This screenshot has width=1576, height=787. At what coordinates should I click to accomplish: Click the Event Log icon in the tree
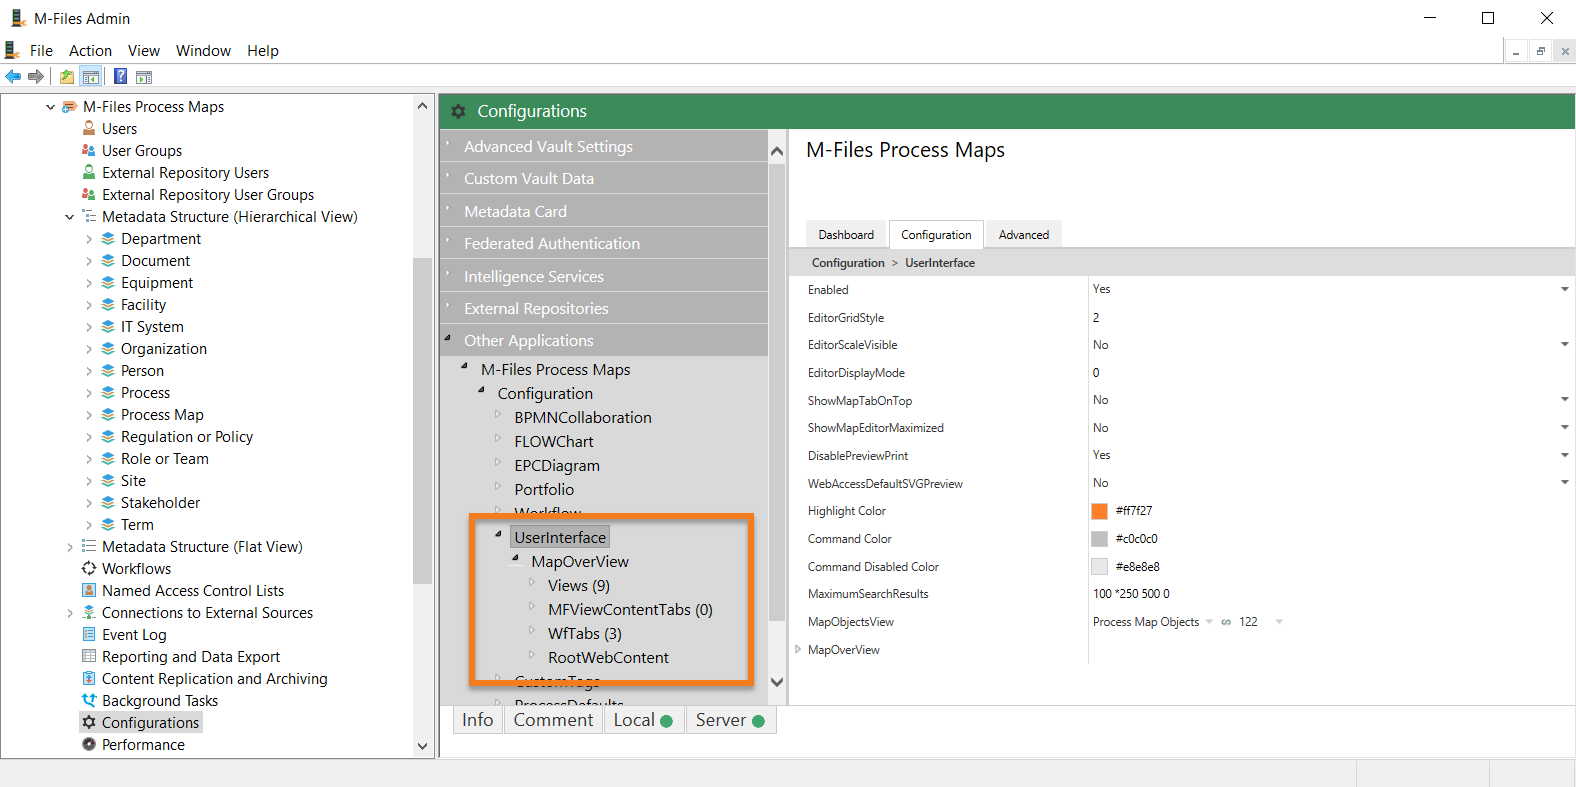tap(89, 635)
